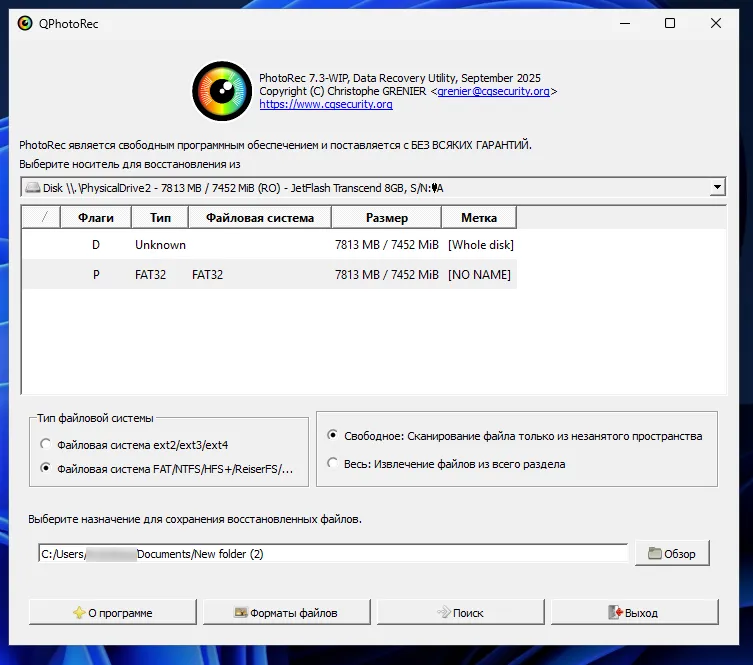This screenshot has height=665, width=753.
Task: Click the destination folder path field
Action: coord(332,553)
